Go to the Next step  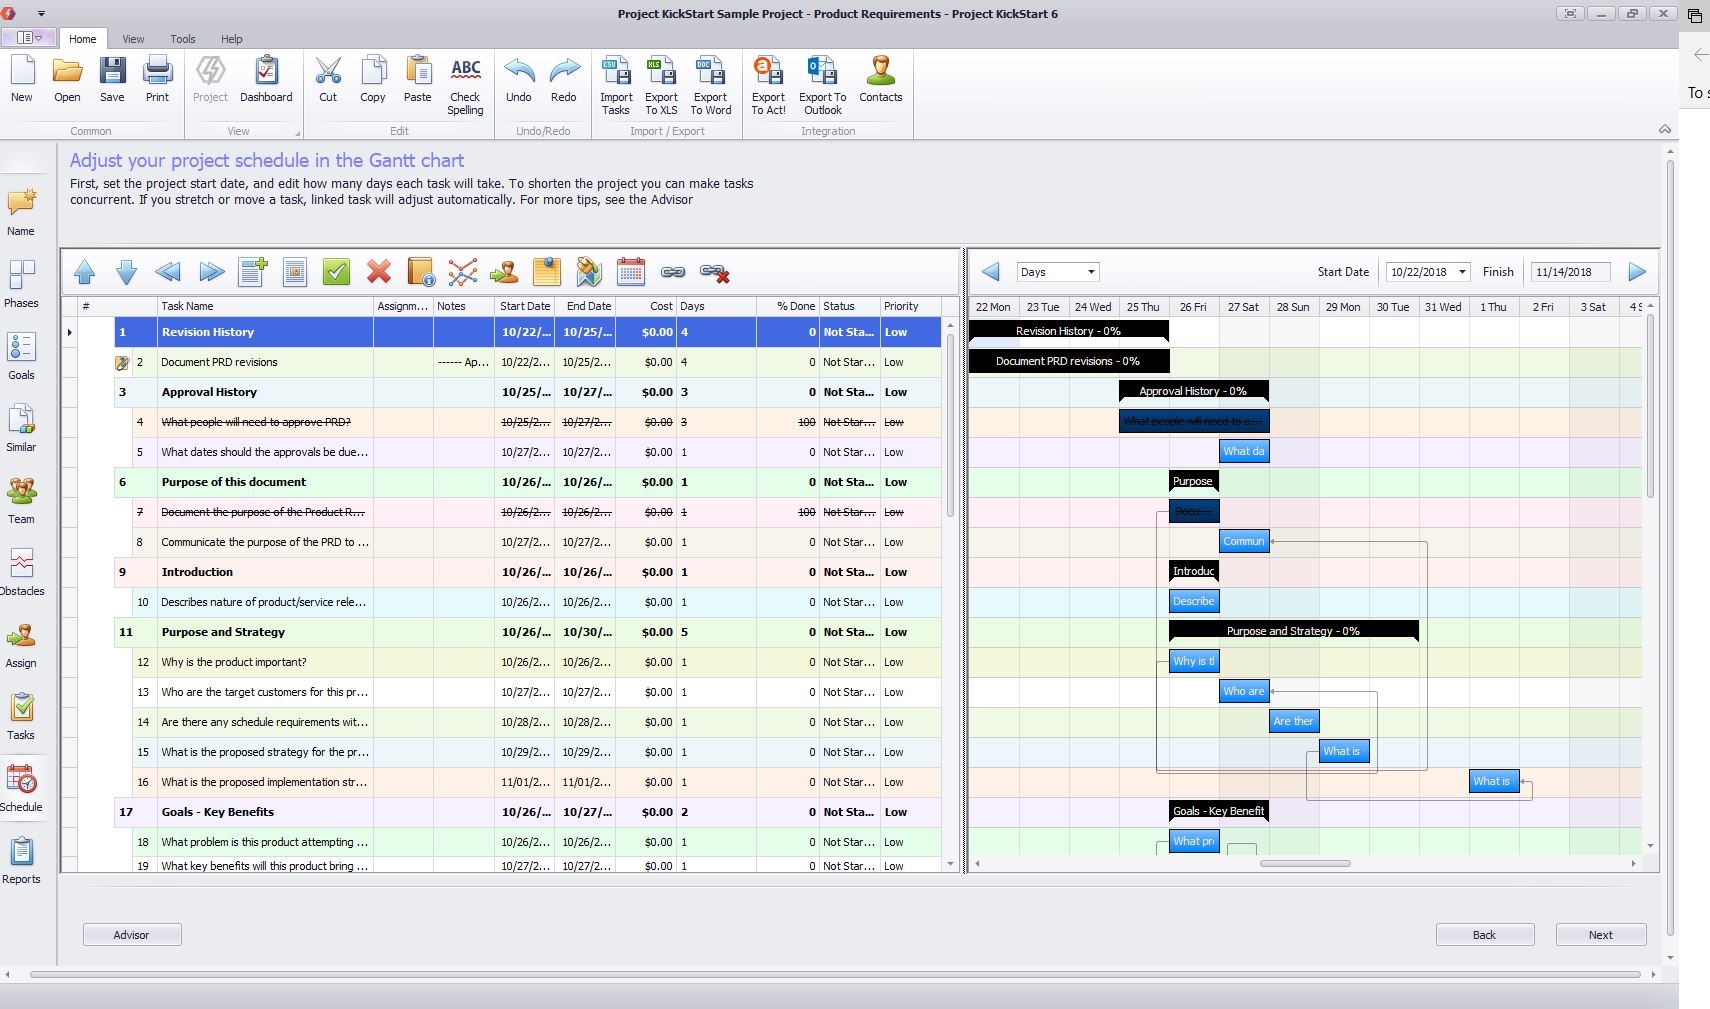click(1599, 934)
